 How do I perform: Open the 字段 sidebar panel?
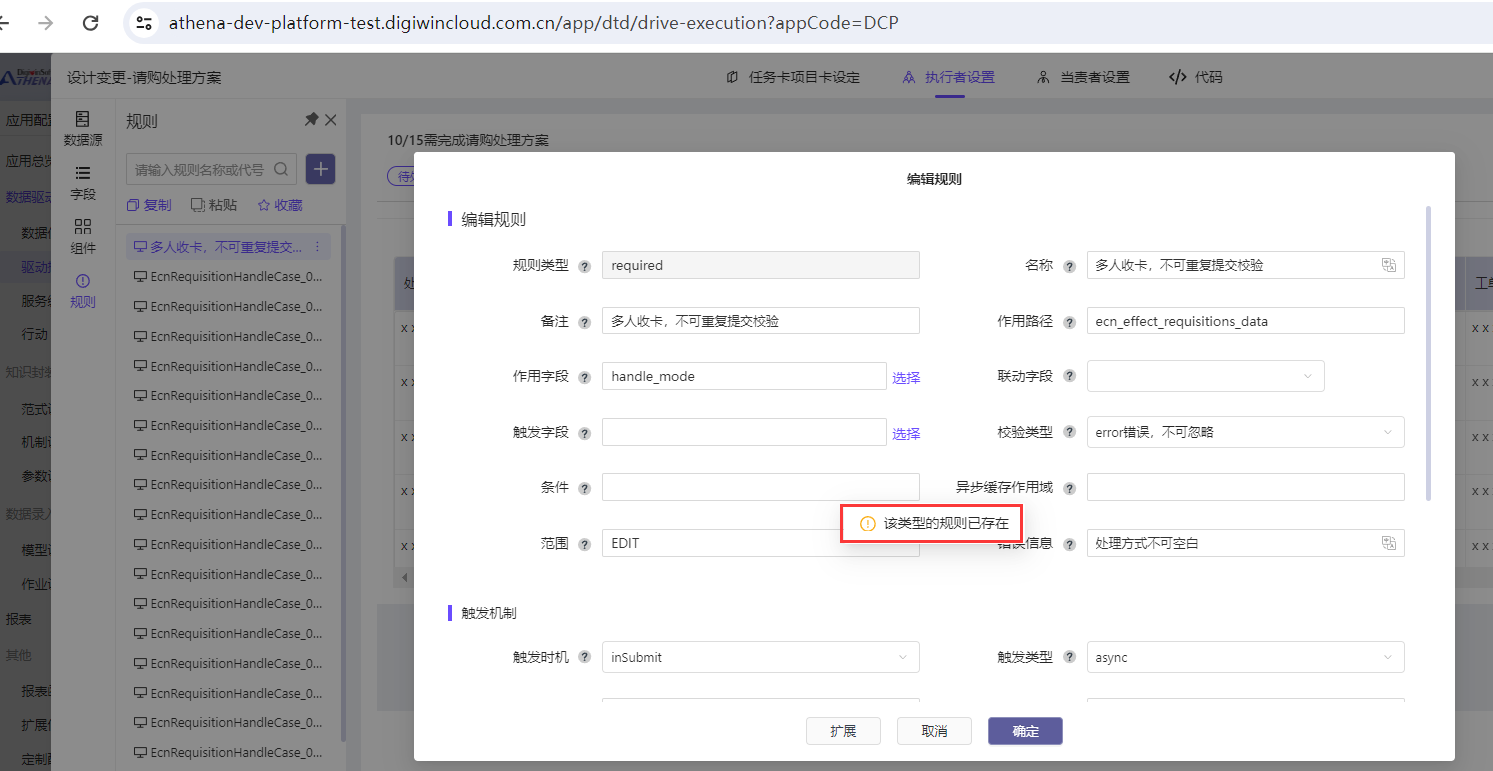pyautogui.click(x=83, y=183)
